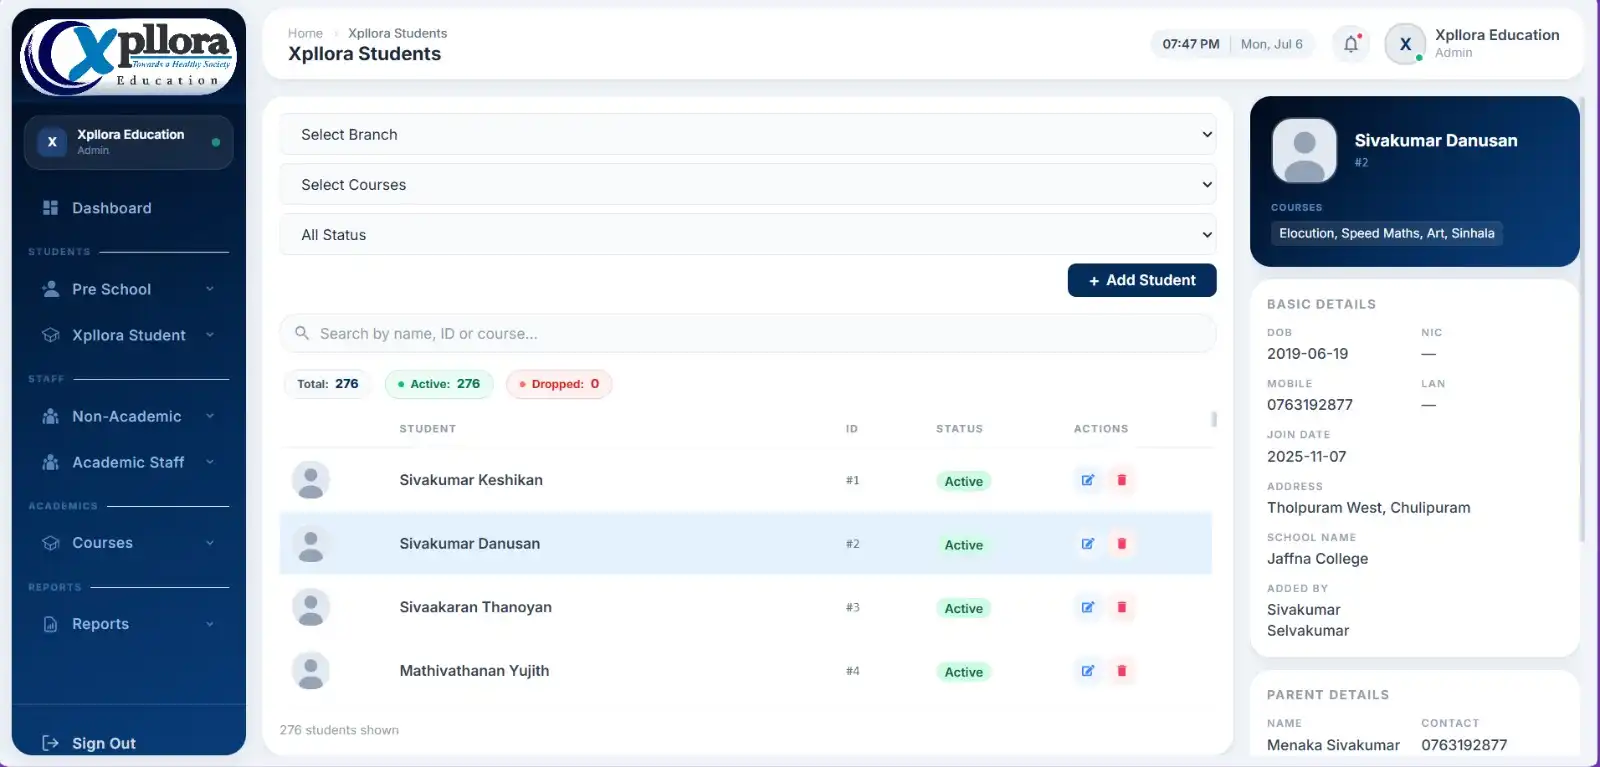Filter by Active 276 chip
Image resolution: width=1600 pixels, height=767 pixels.
439,384
